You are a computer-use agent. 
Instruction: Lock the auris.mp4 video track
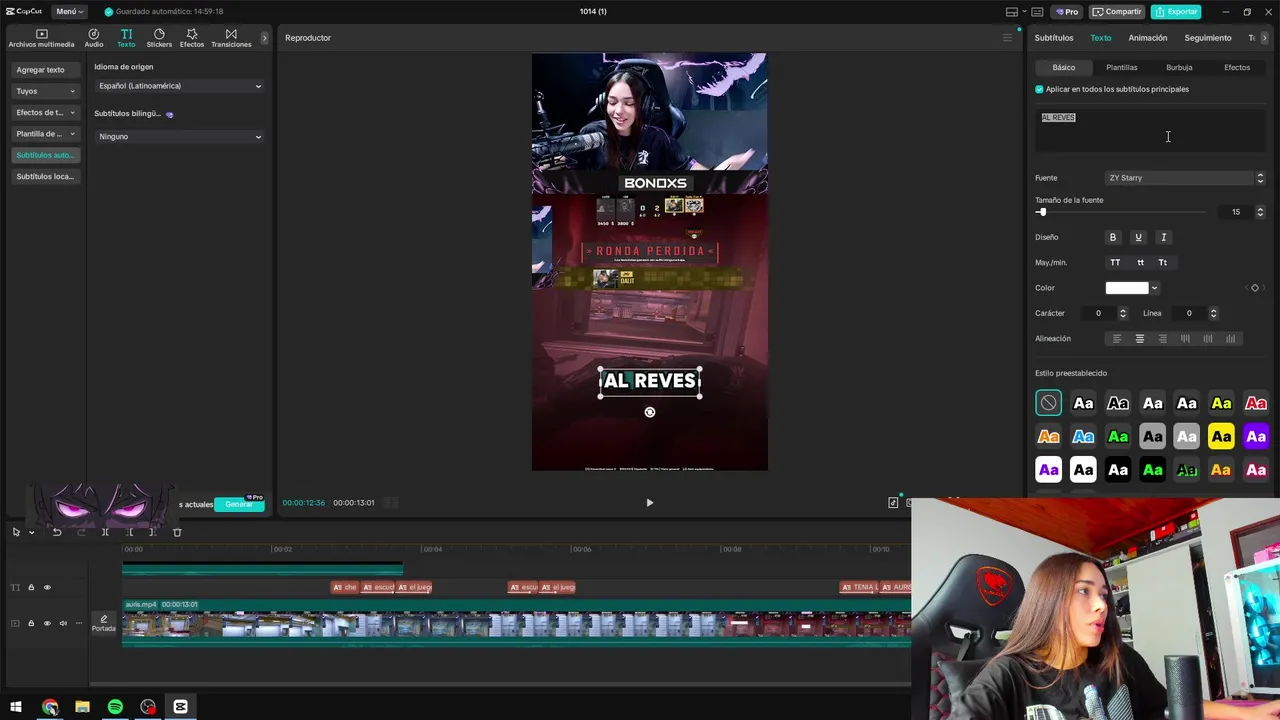[31, 623]
